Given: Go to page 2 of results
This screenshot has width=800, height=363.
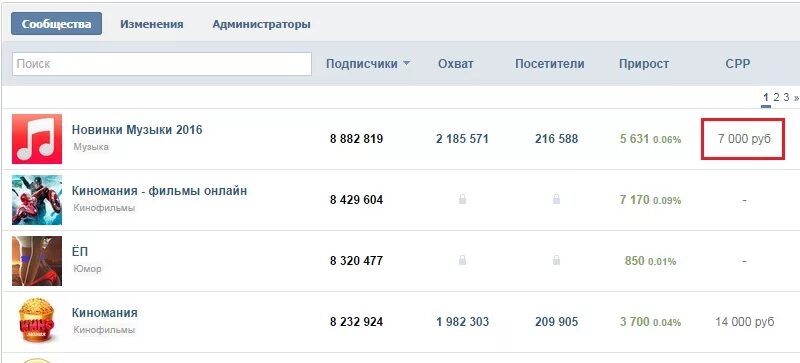Looking at the screenshot, I should (x=776, y=98).
